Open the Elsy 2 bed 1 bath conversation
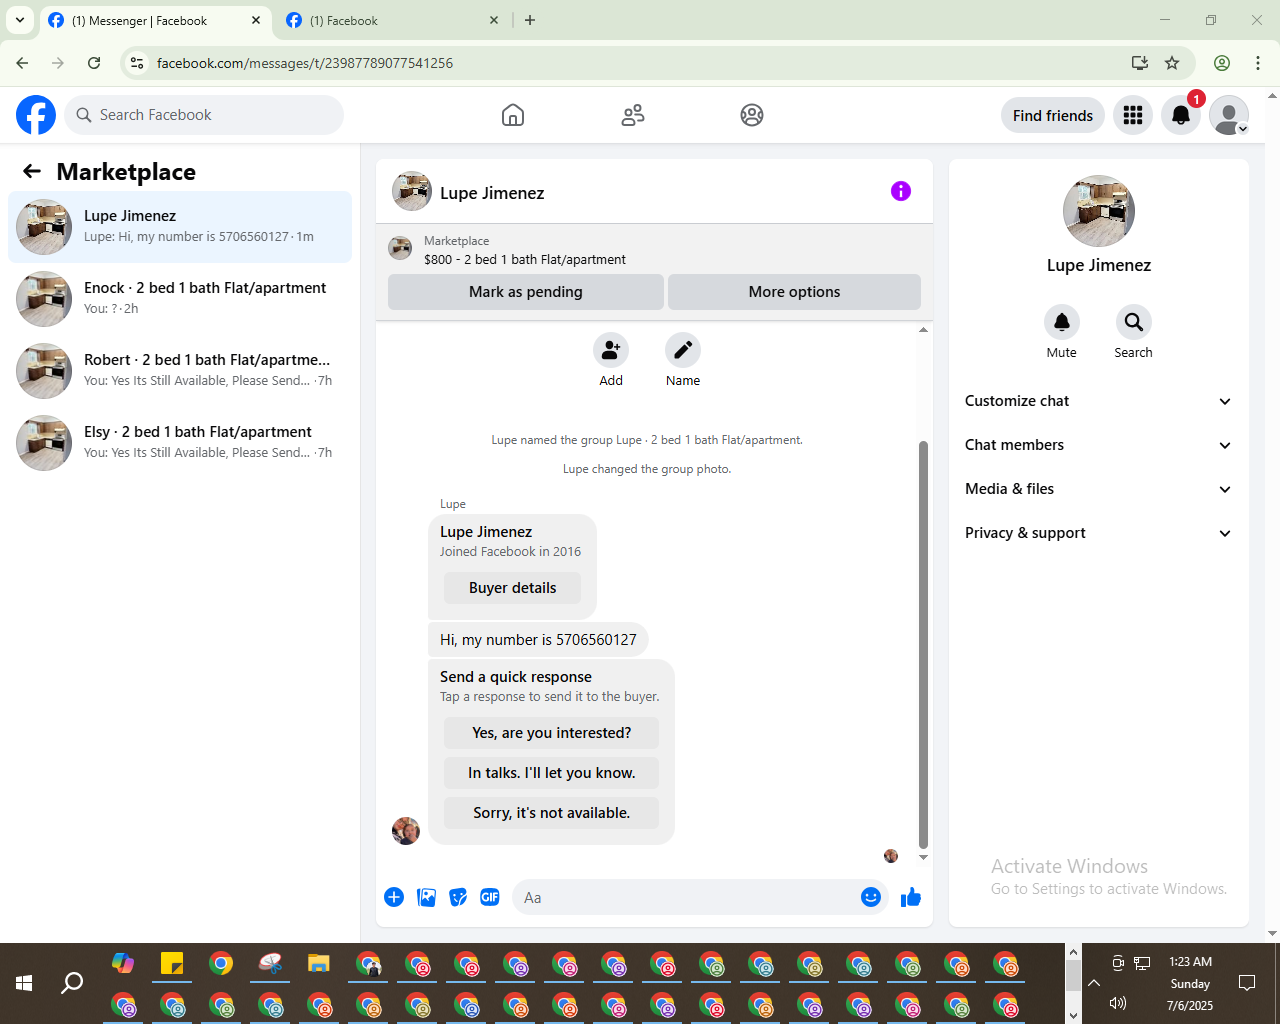 click(x=180, y=443)
